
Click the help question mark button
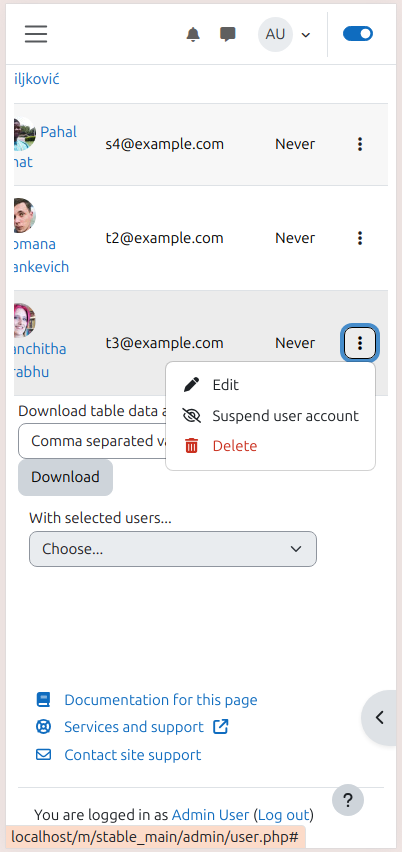click(x=348, y=800)
